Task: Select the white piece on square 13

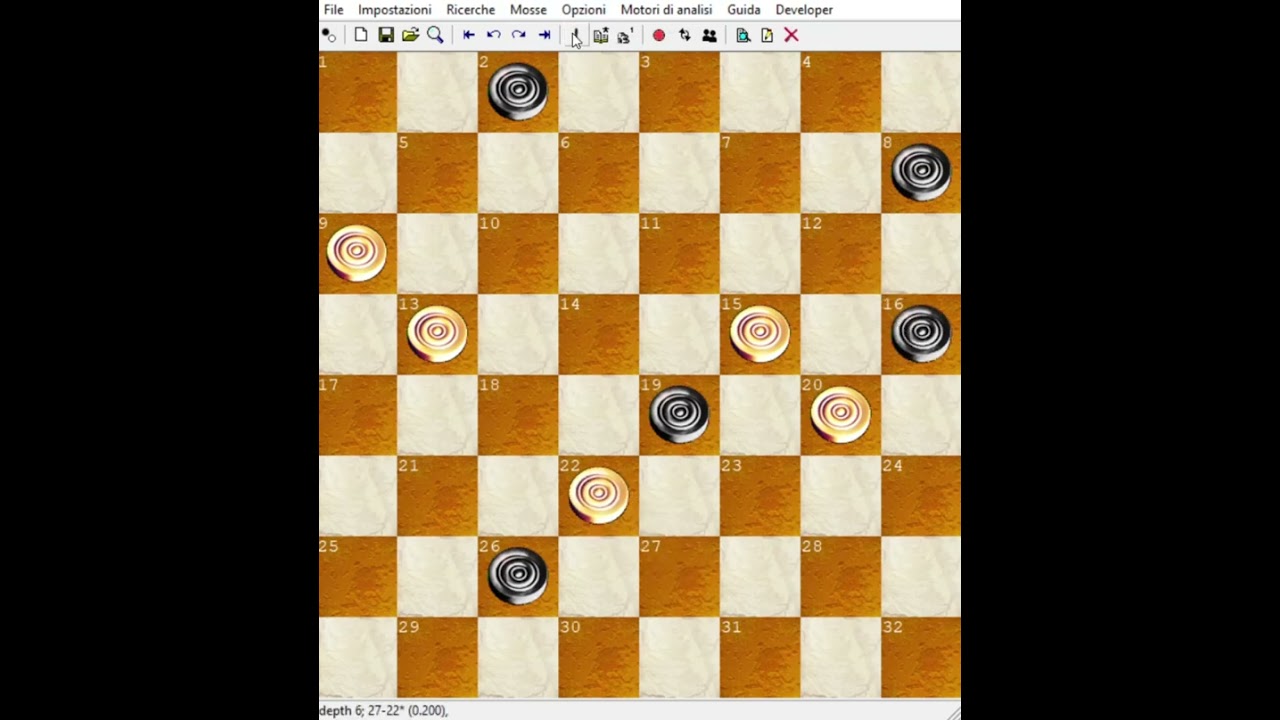Action: point(437,333)
